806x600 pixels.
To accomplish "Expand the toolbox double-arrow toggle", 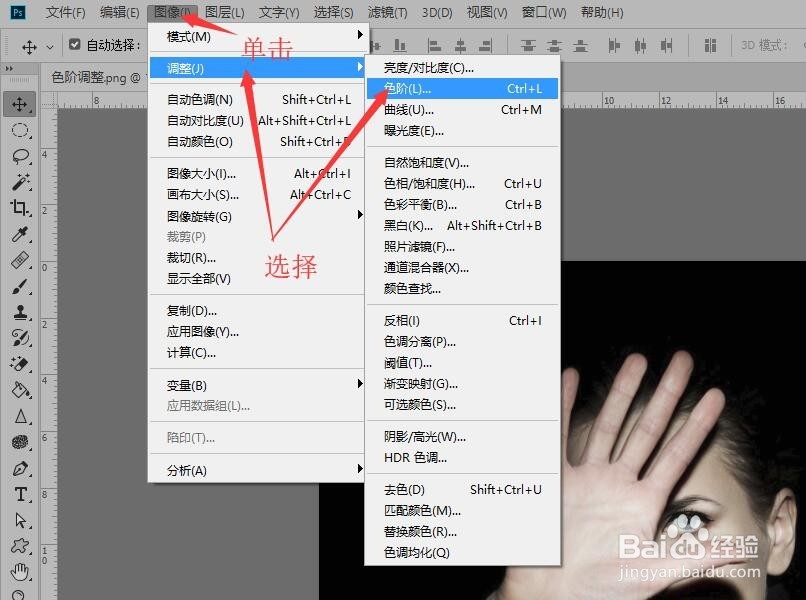I will point(9,68).
